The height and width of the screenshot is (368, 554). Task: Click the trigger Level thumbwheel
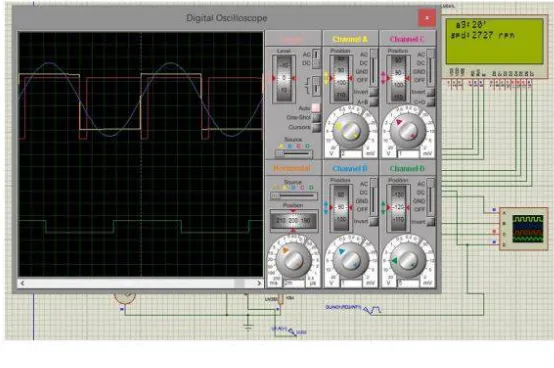tap(284, 78)
